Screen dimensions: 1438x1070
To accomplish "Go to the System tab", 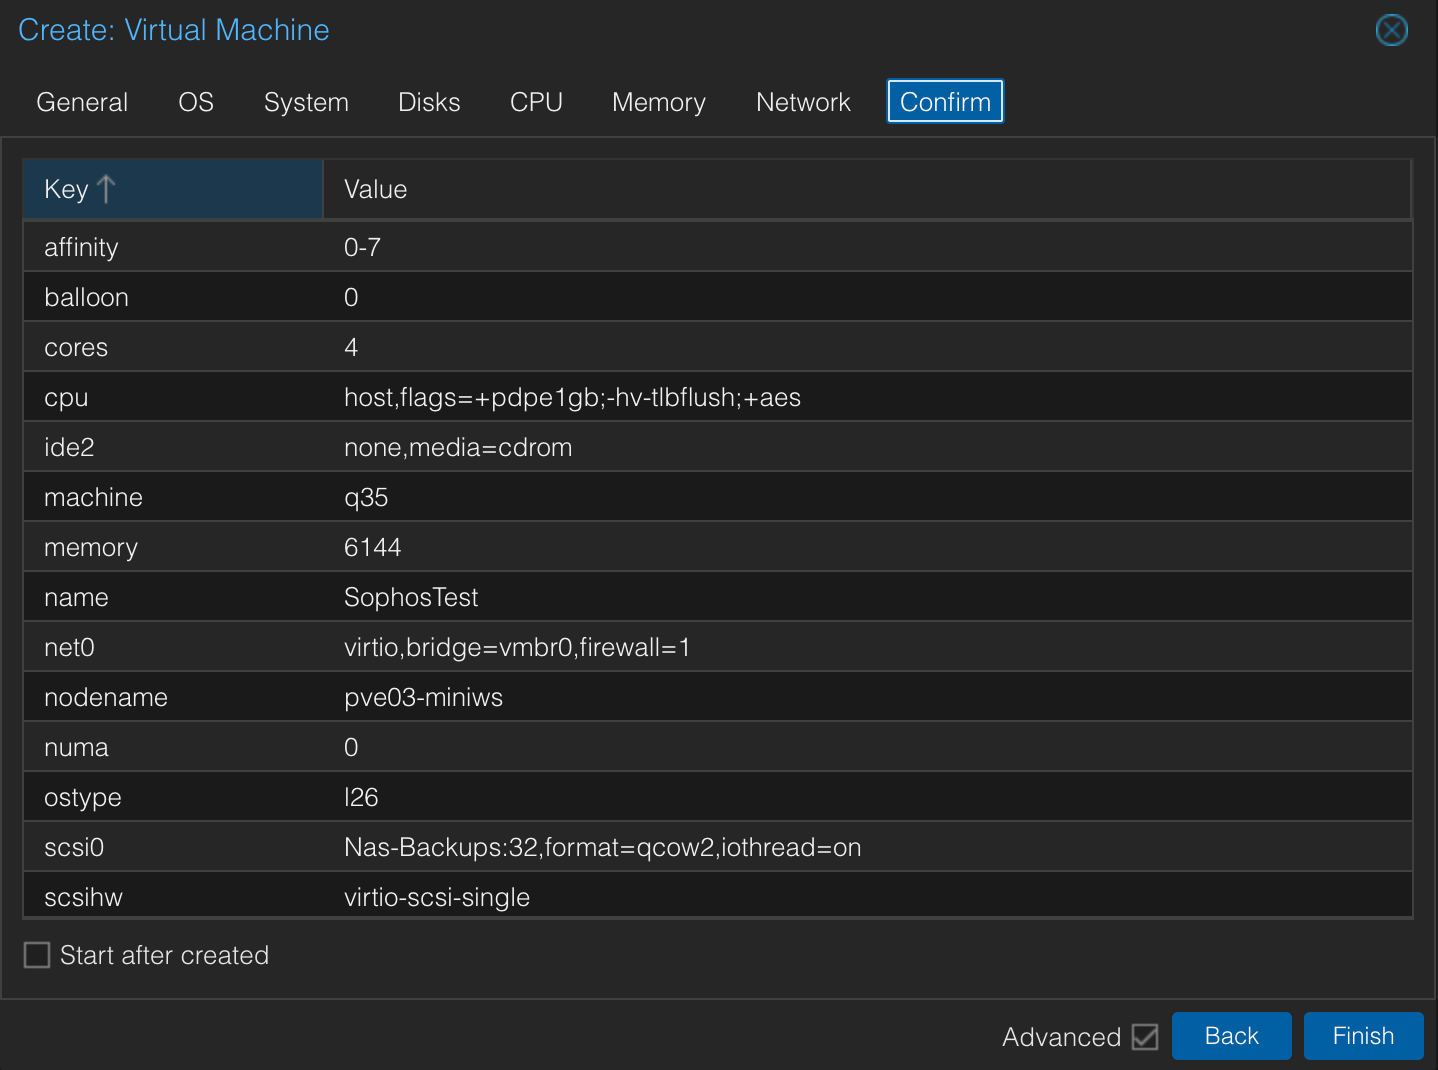I will pyautogui.click(x=306, y=102).
